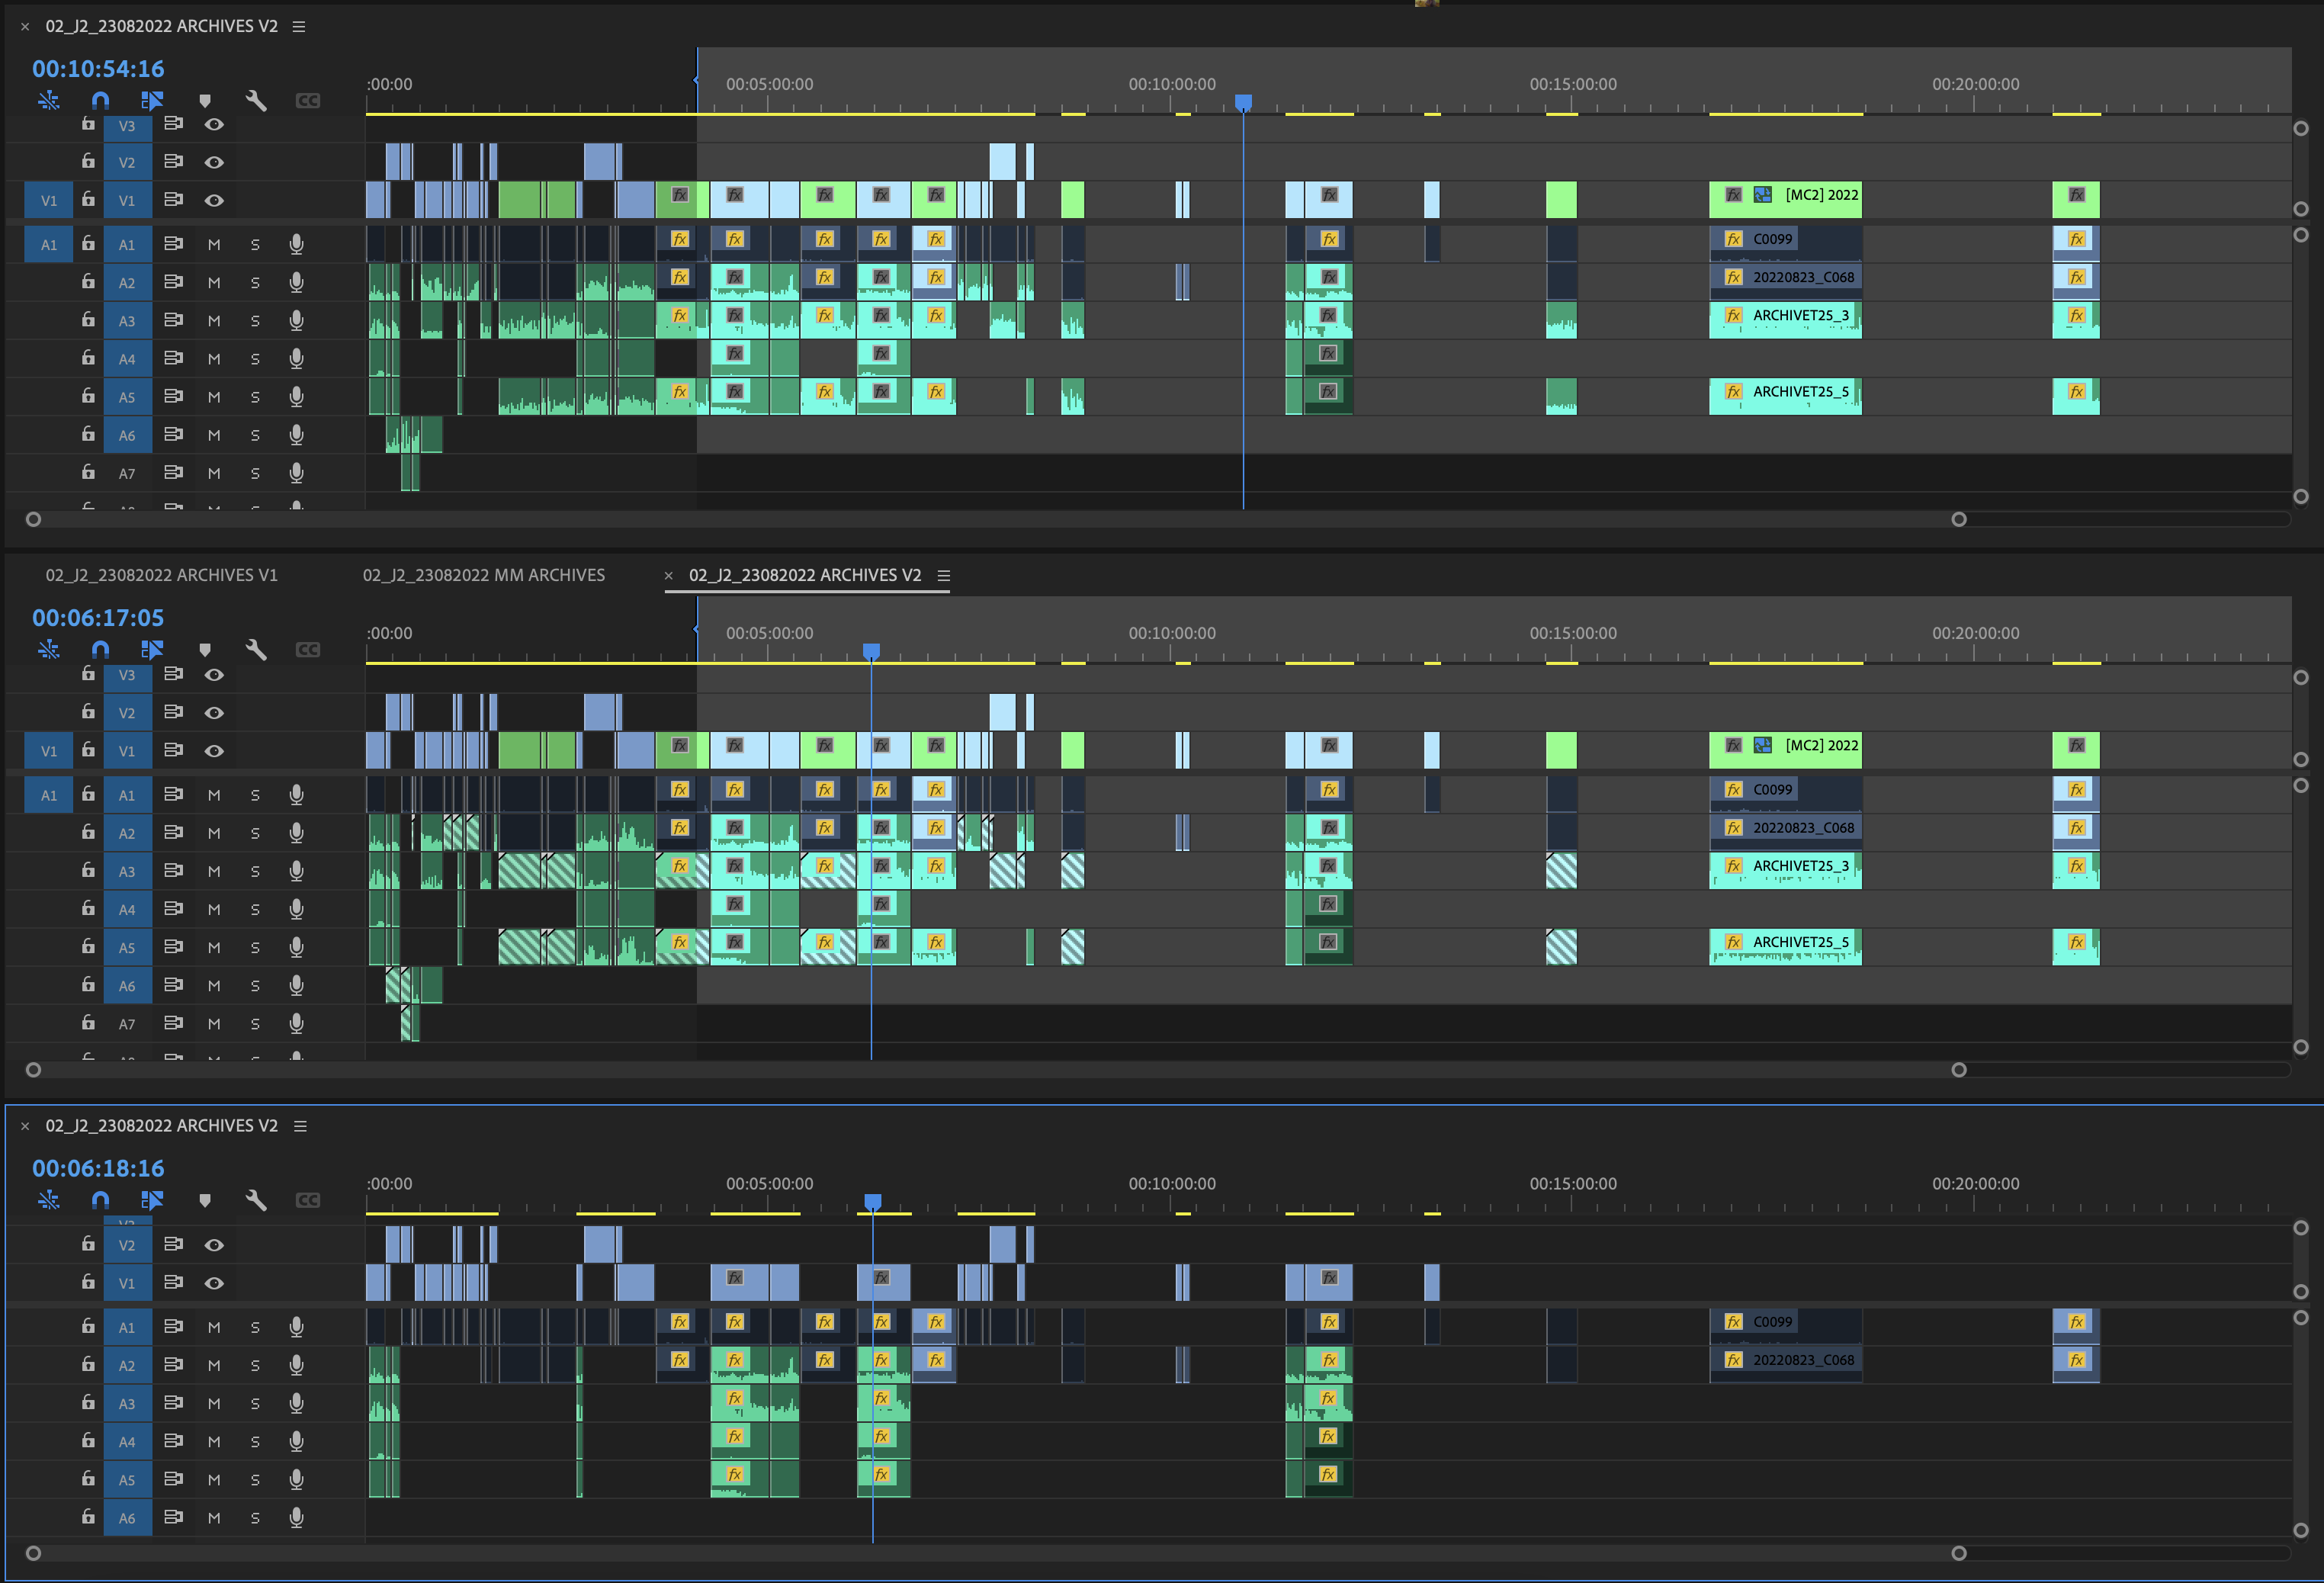Click the playhead marker in the 00:06:18:16 ruler
Viewport: 2324px width, 1583px height.
[873, 1200]
